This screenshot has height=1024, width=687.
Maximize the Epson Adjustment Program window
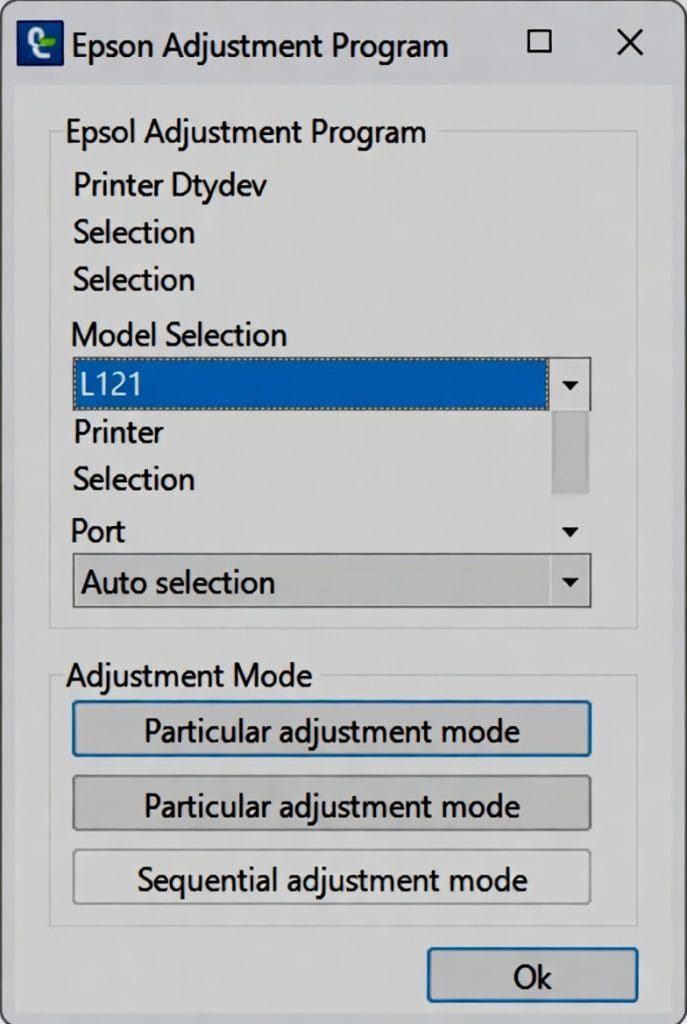539,41
